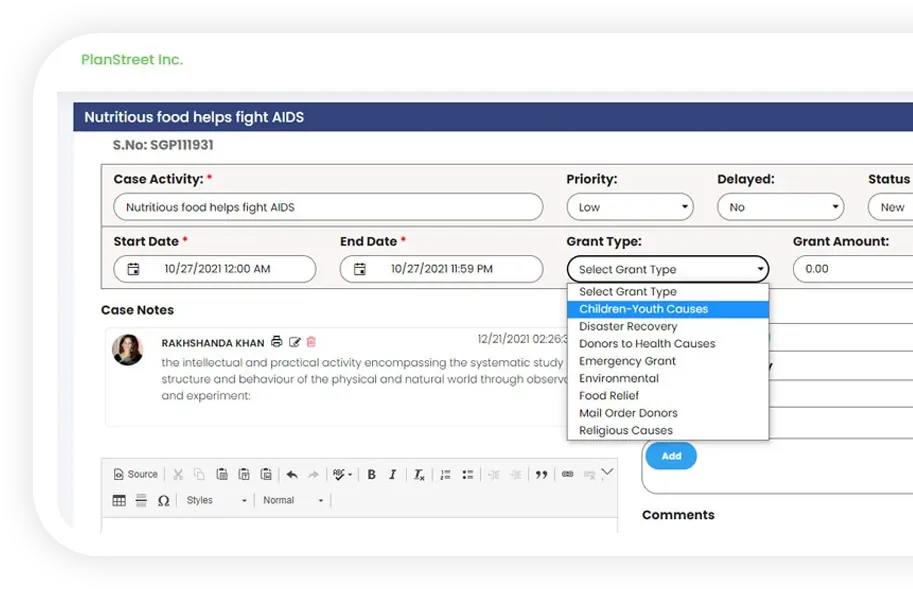Expand the Styles dropdown in editor
The height and width of the screenshot is (589, 913).
216,500
